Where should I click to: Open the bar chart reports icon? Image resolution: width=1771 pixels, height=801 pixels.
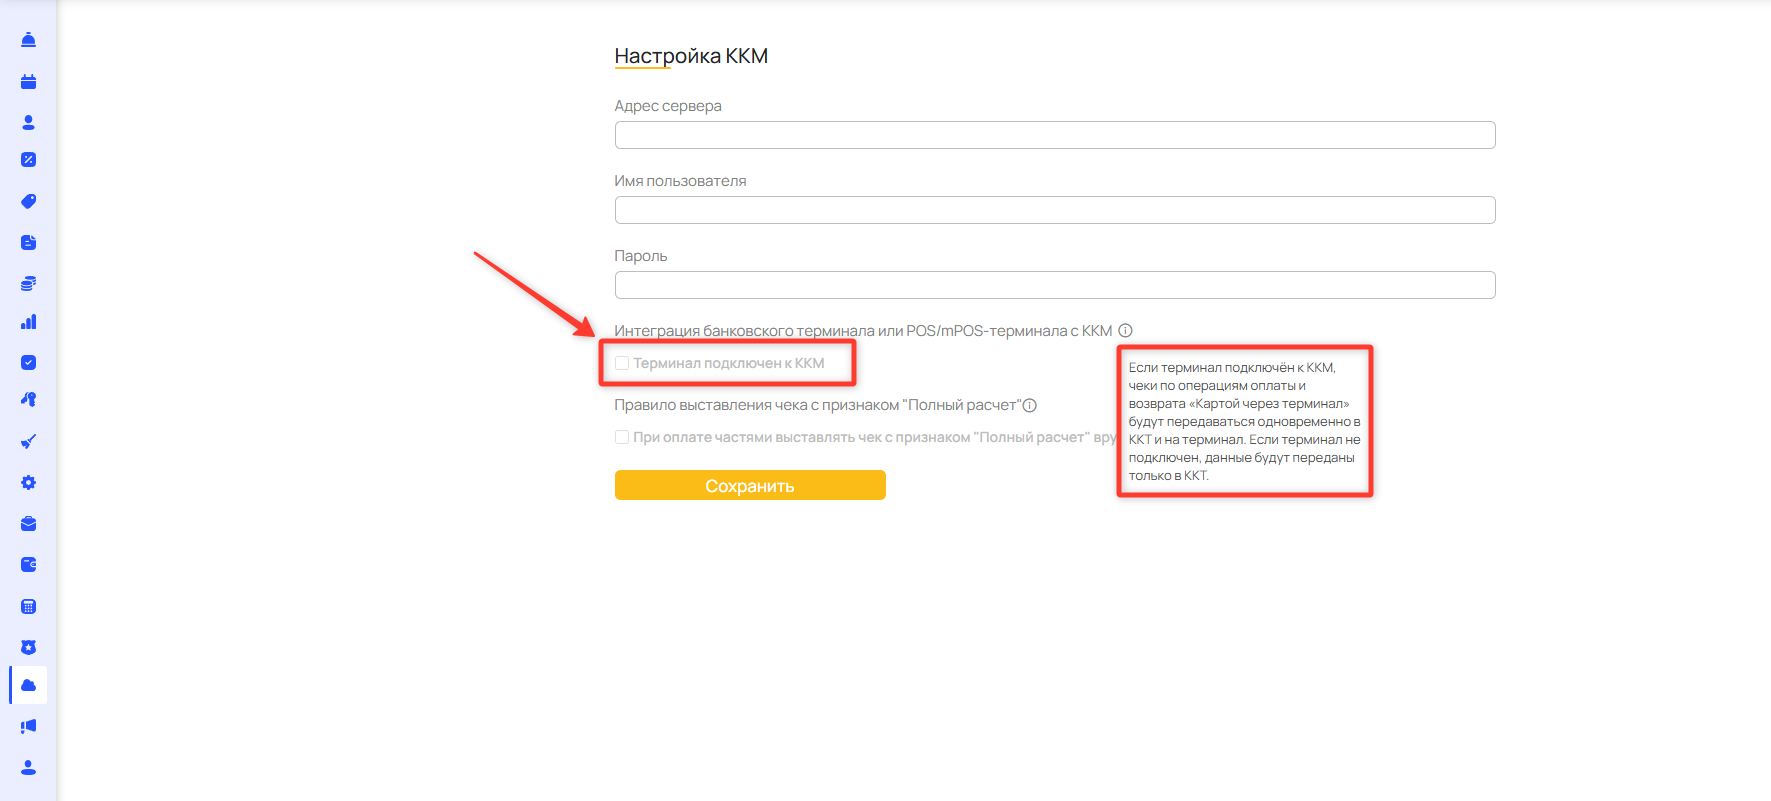pos(28,322)
